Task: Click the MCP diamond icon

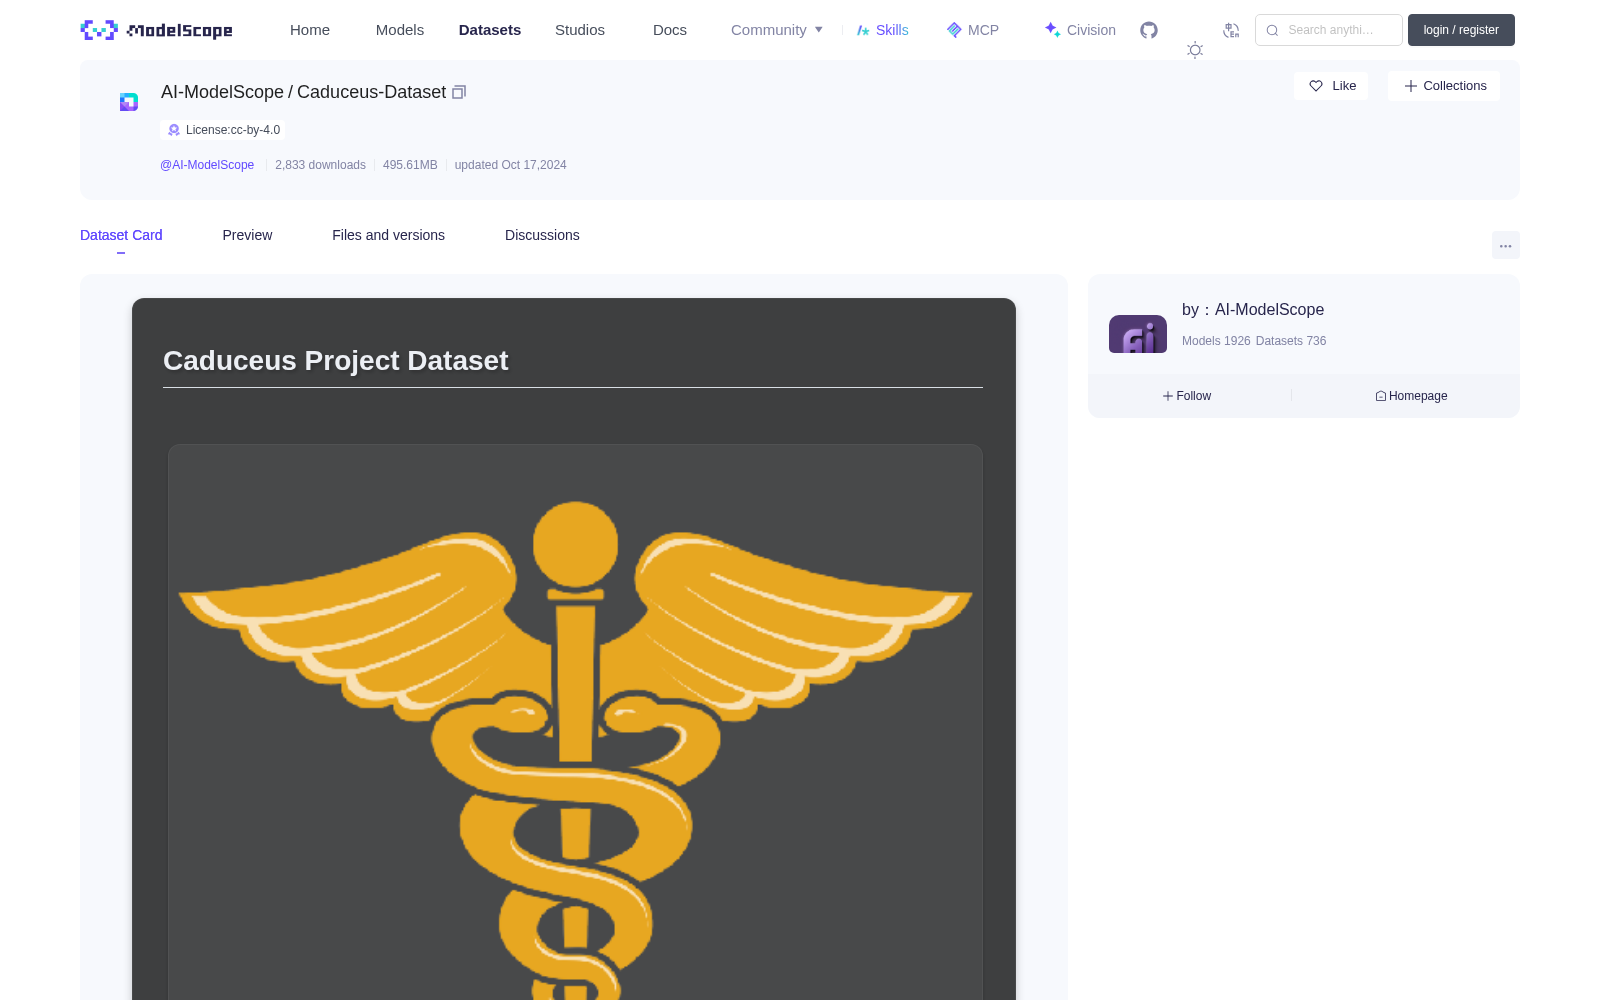Action: pos(954,30)
